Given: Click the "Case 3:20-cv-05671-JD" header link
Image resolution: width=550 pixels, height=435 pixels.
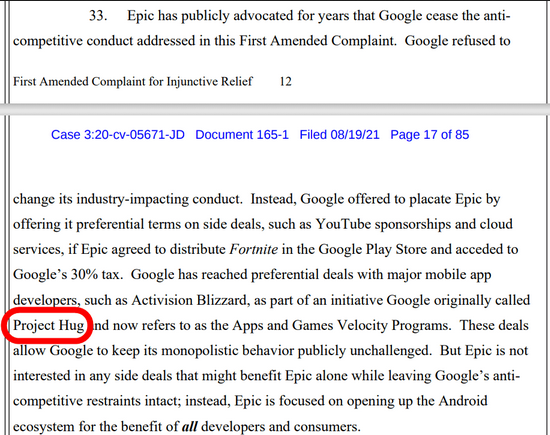Looking at the screenshot, I should [x=118, y=135].
